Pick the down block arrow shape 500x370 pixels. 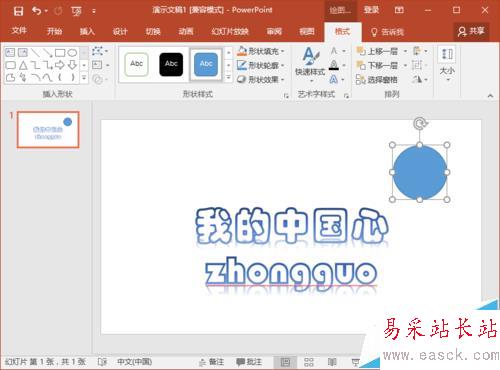[72, 65]
